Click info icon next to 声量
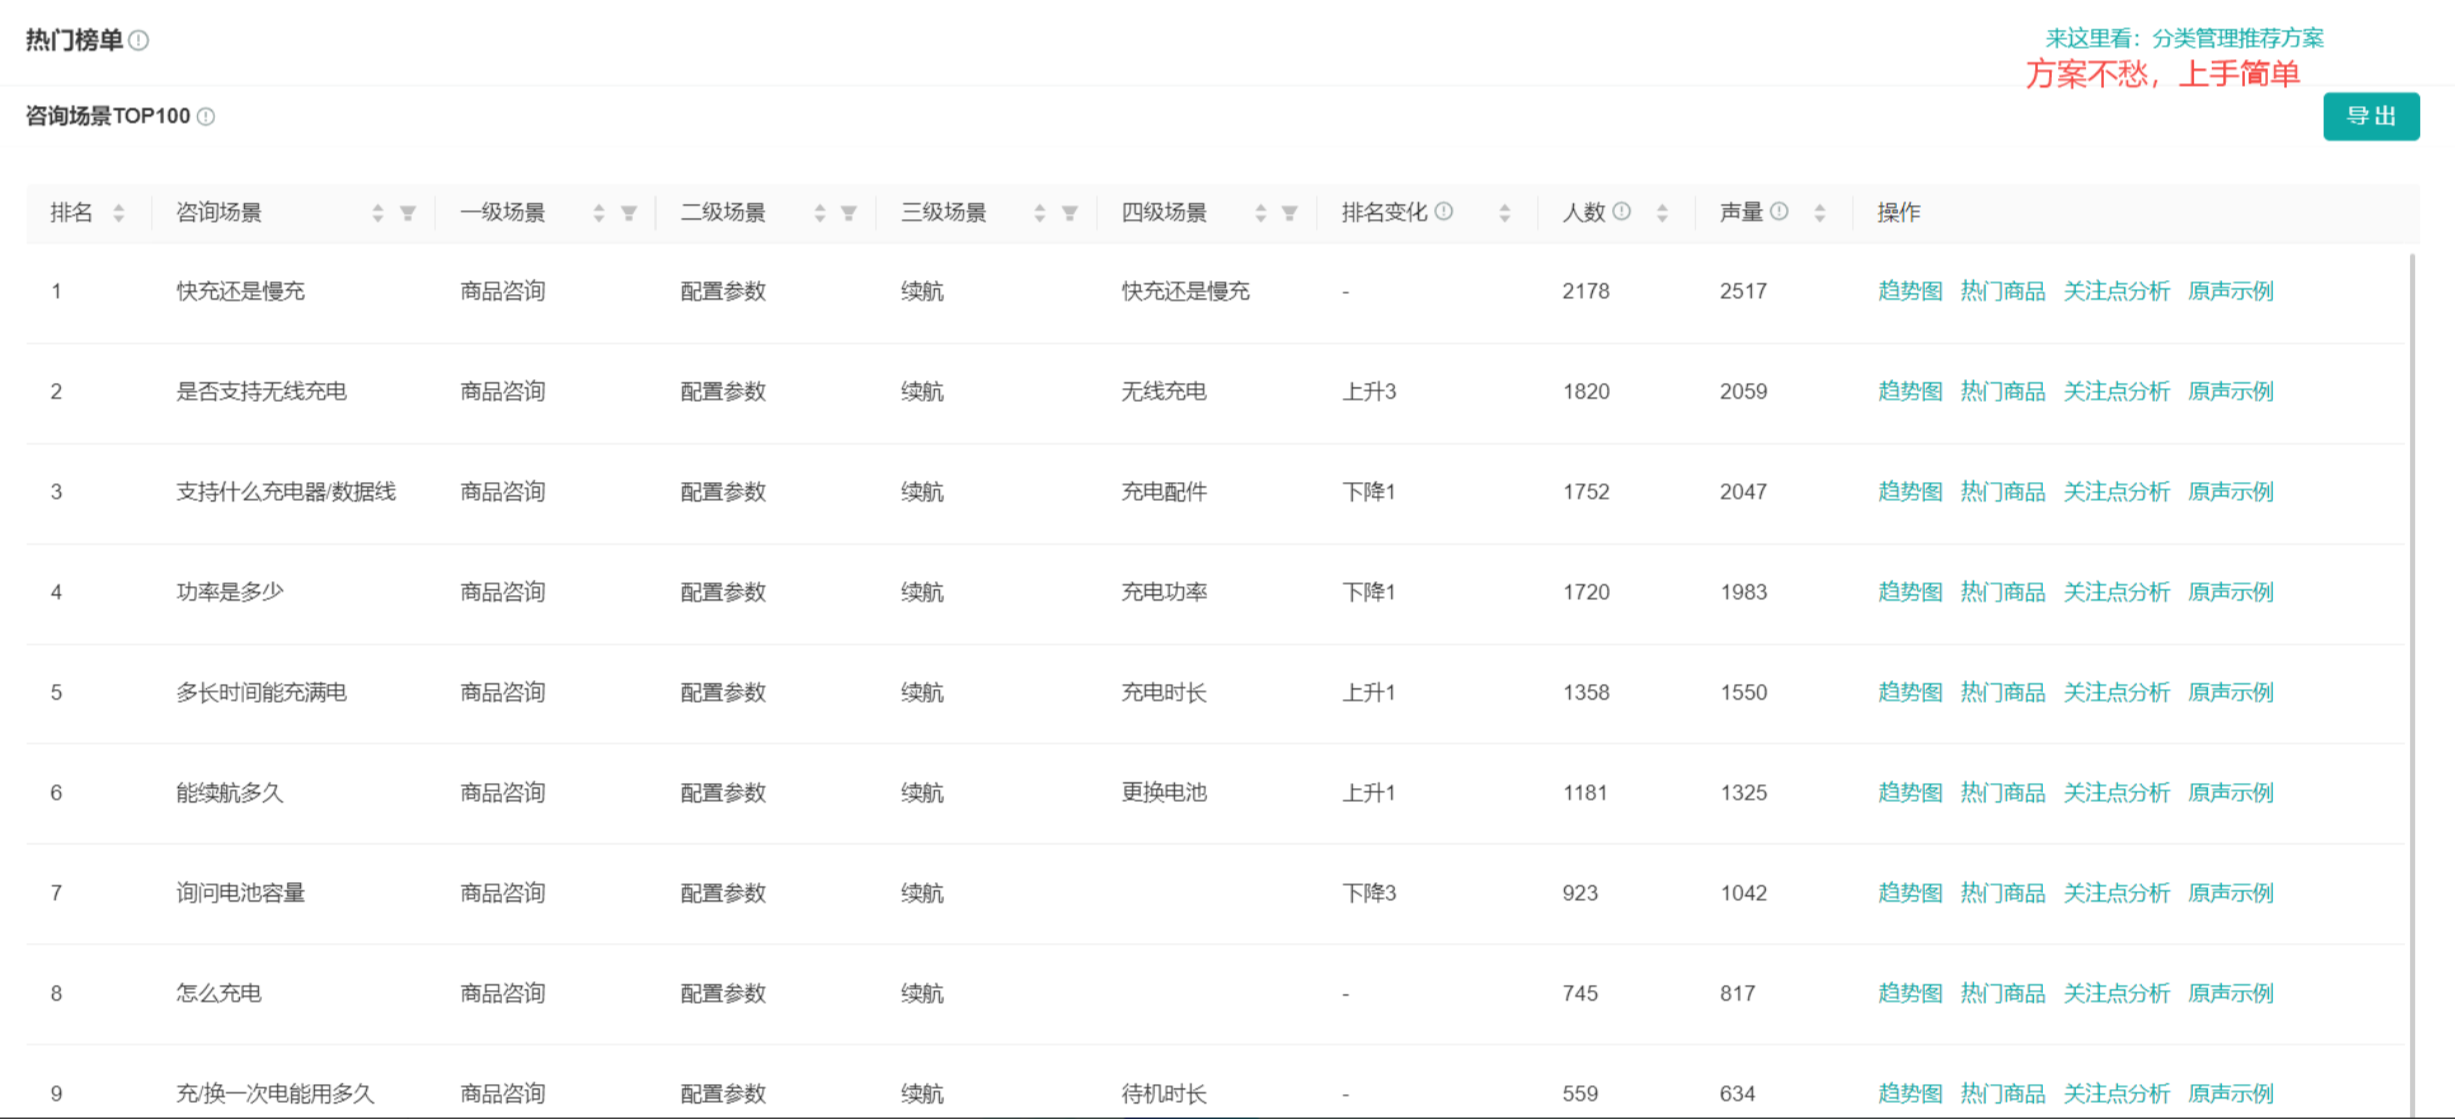 pos(1779,211)
